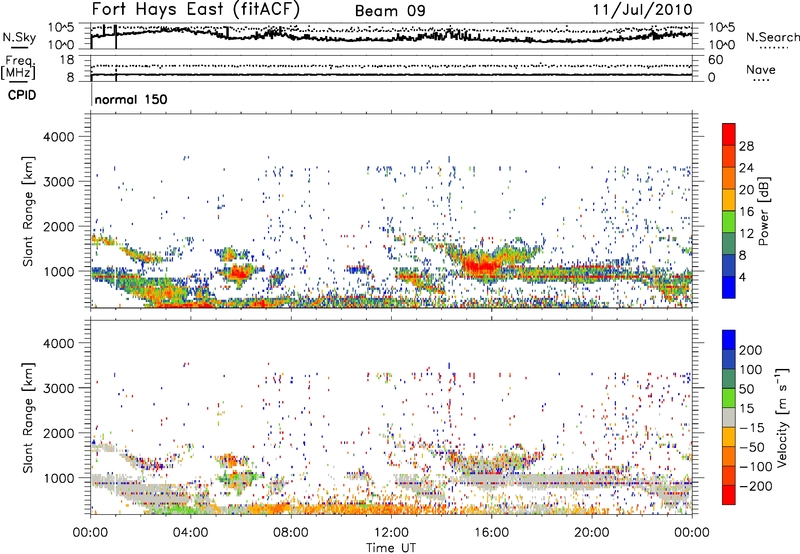Click the 'N.Search' legend label
Image resolution: width=800 pixels, height=554 pixels.
click(772, 37)
